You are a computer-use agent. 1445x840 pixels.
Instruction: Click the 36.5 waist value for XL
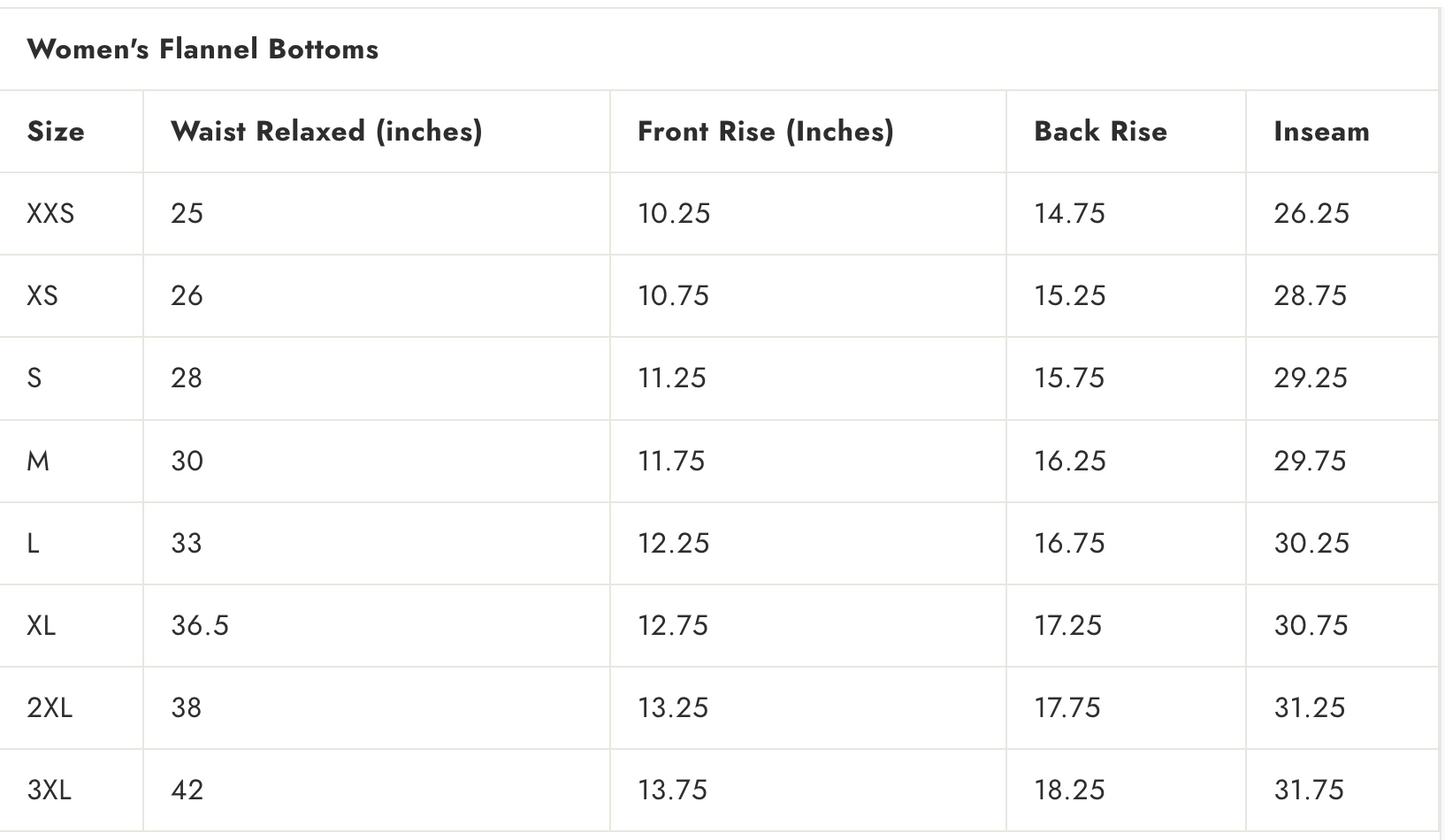199,625
